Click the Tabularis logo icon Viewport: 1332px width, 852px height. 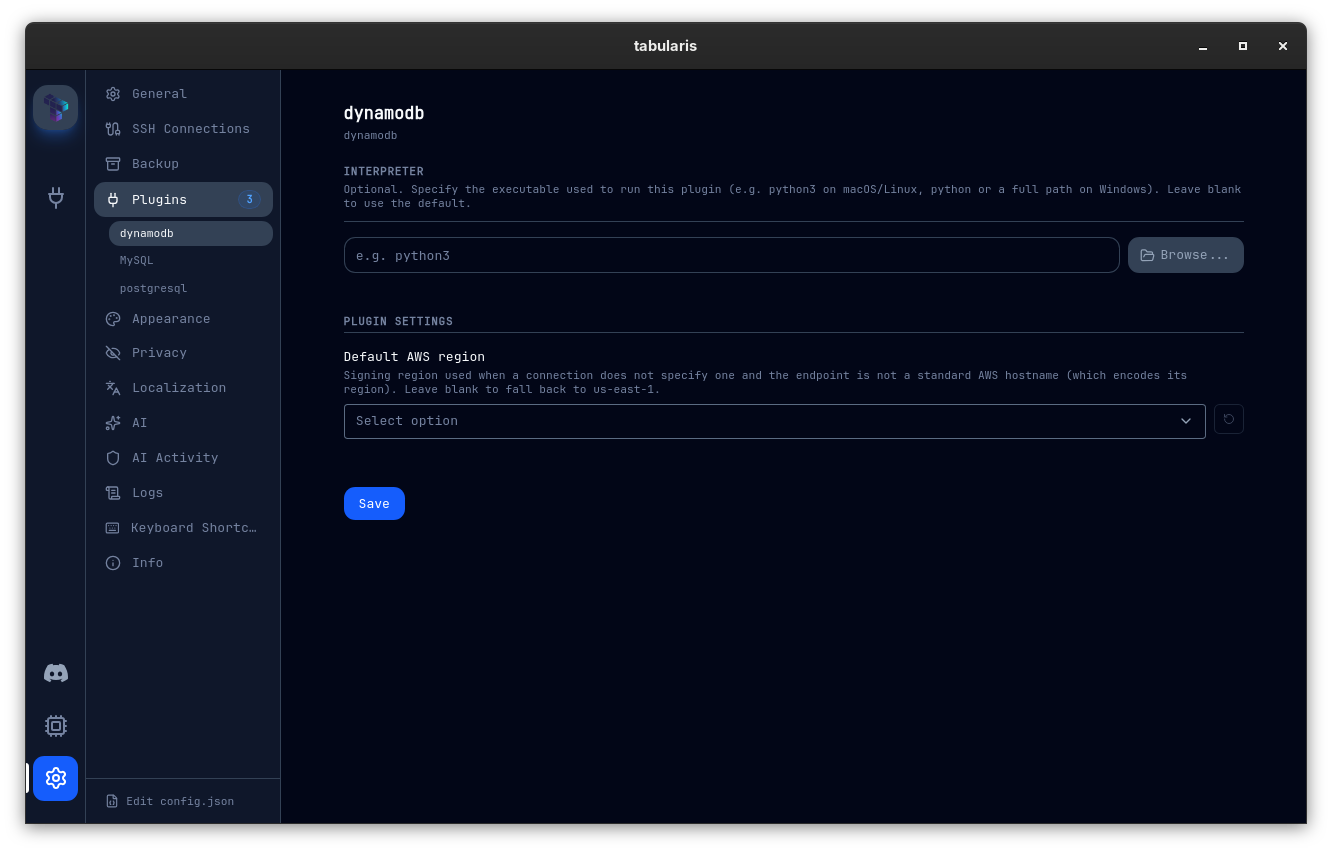(x=55, y=108)
